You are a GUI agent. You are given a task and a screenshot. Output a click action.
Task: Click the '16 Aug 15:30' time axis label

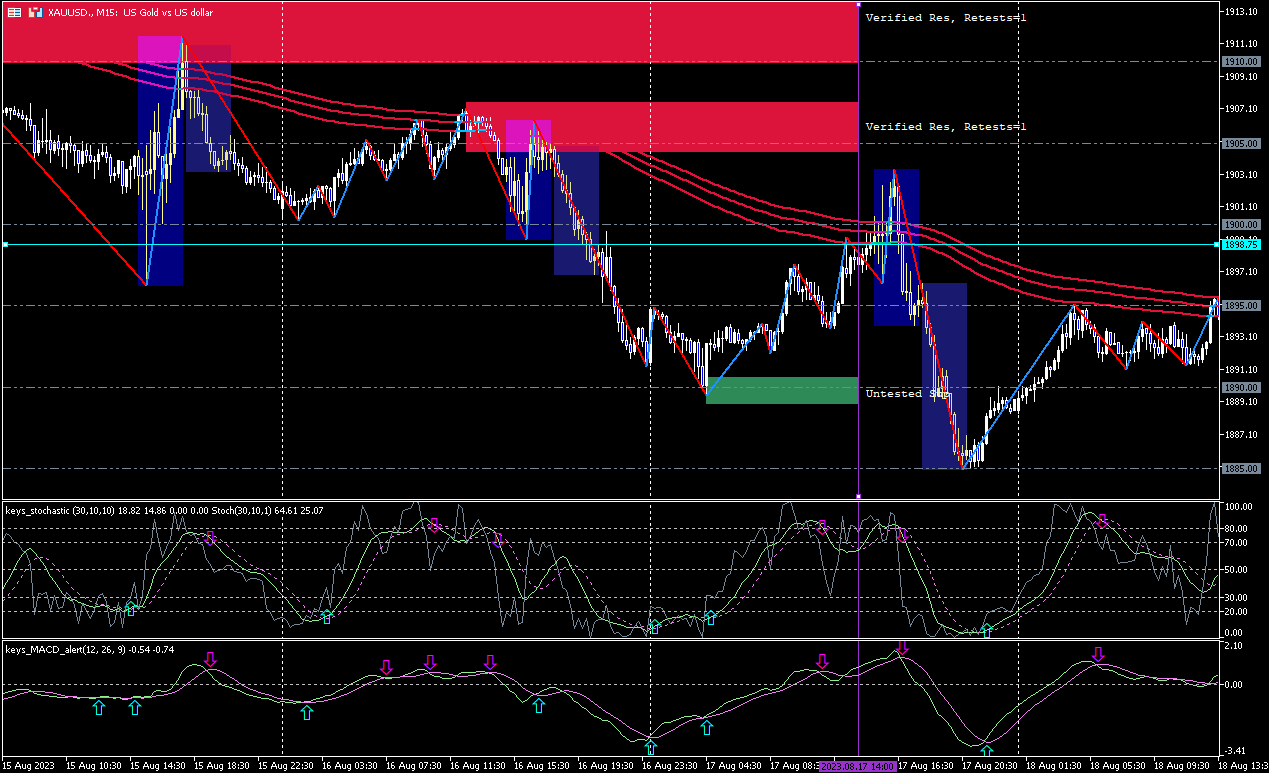(542, 766)
